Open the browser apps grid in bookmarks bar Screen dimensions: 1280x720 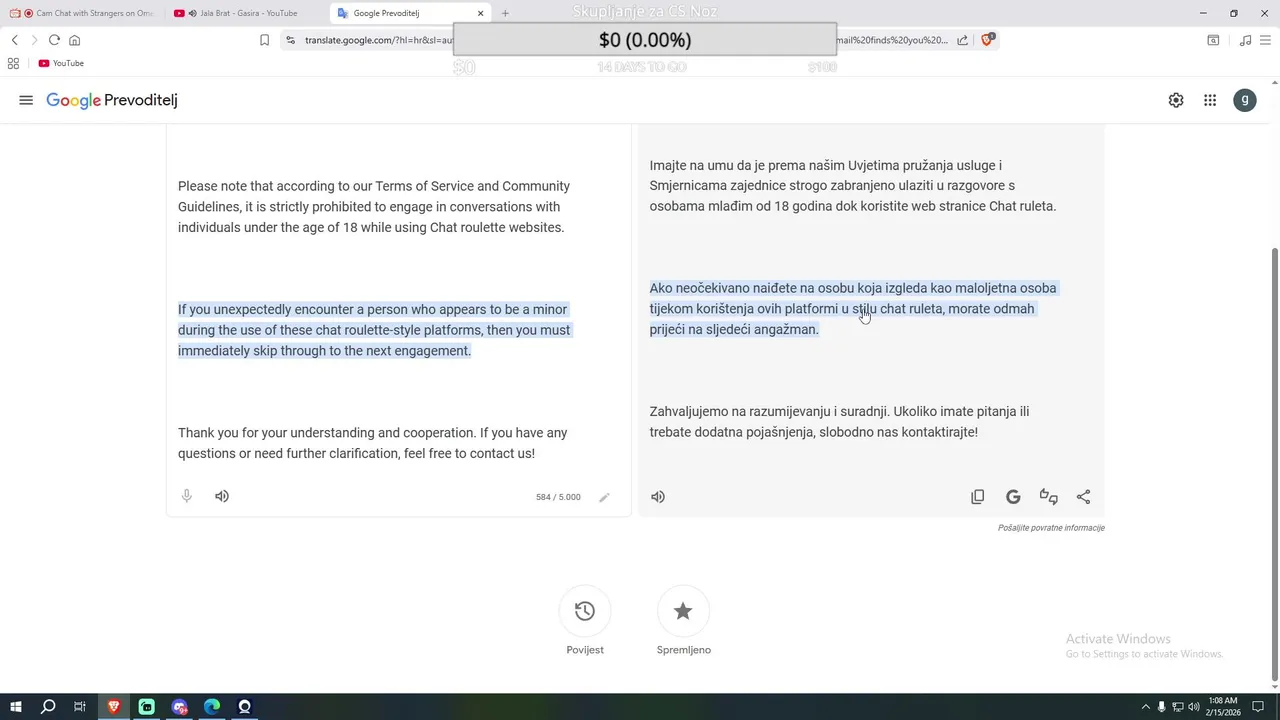coord(13,63)
